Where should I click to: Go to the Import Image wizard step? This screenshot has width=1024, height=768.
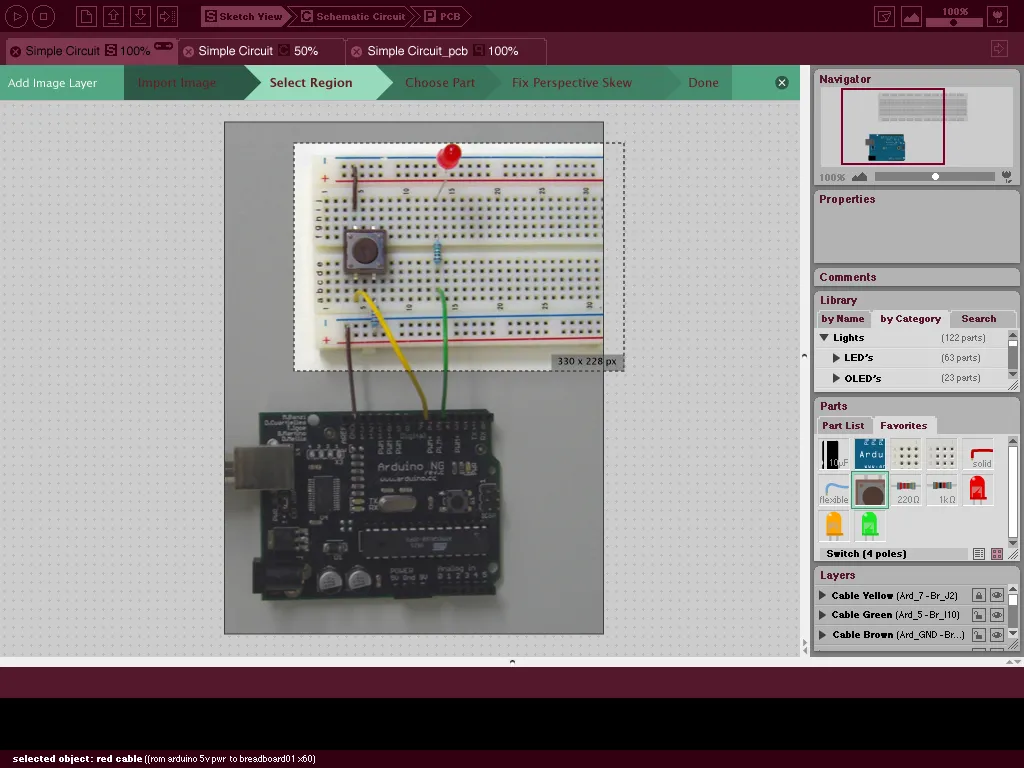176,83
